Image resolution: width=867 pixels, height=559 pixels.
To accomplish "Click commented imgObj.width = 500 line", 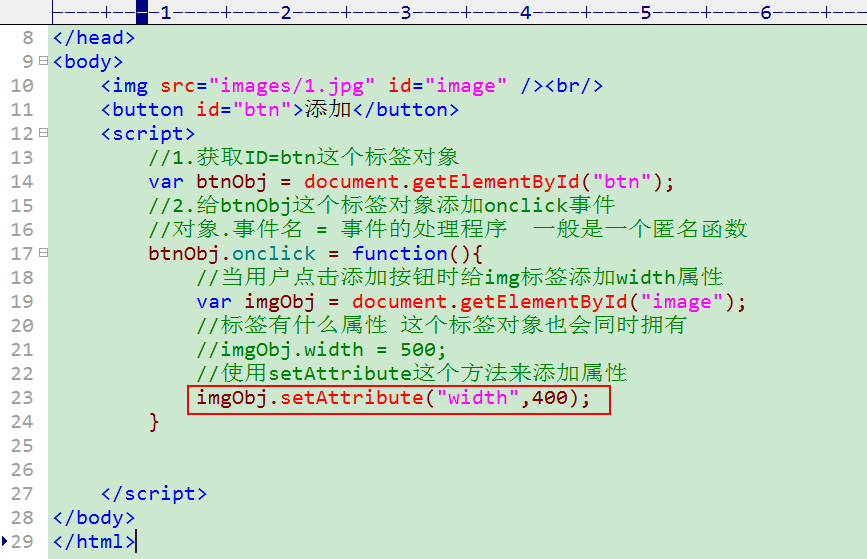I will pos(321,350).
